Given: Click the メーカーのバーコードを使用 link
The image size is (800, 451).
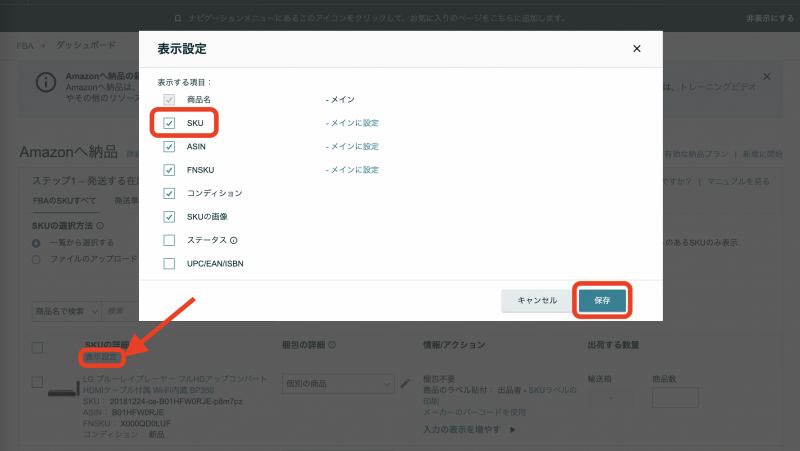Looking at the screenshot, I should coord(474,412).
